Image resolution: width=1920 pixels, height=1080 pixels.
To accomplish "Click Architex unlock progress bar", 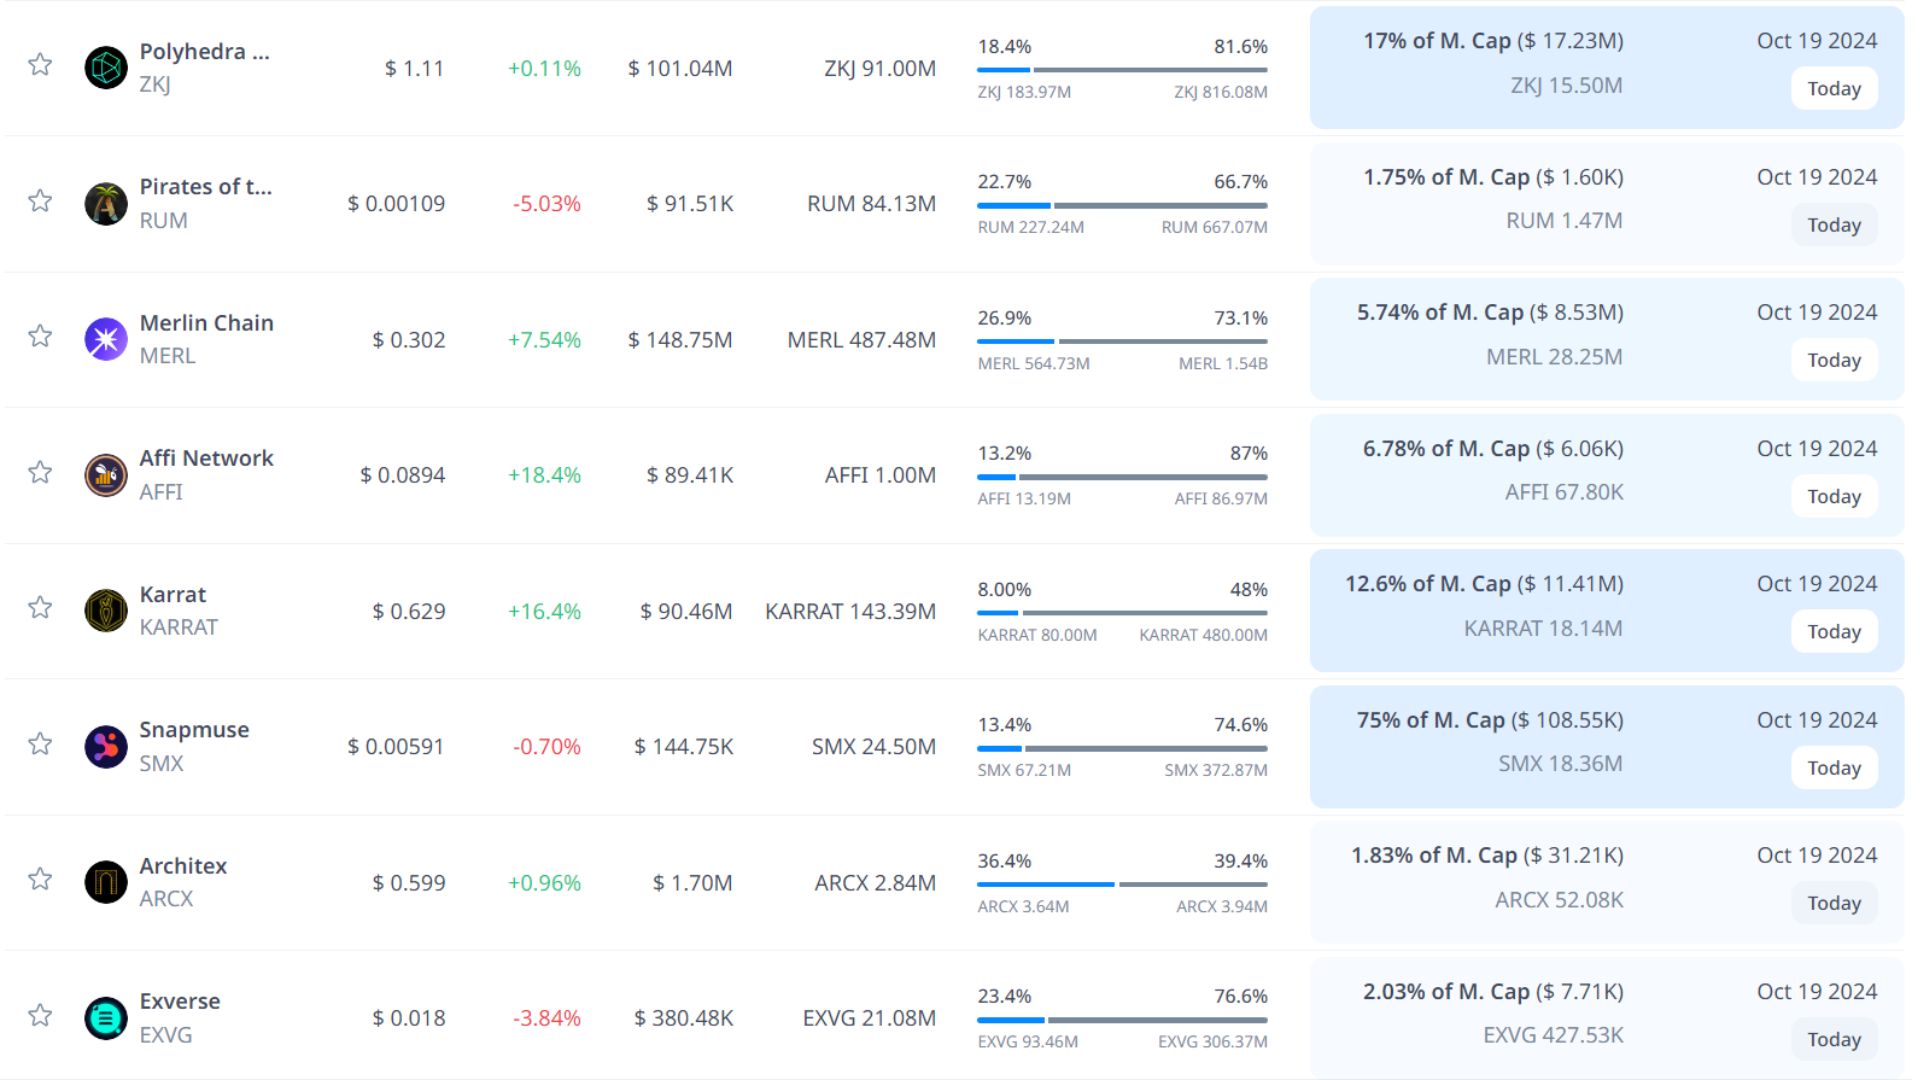I will click(x=1122, y=884).
